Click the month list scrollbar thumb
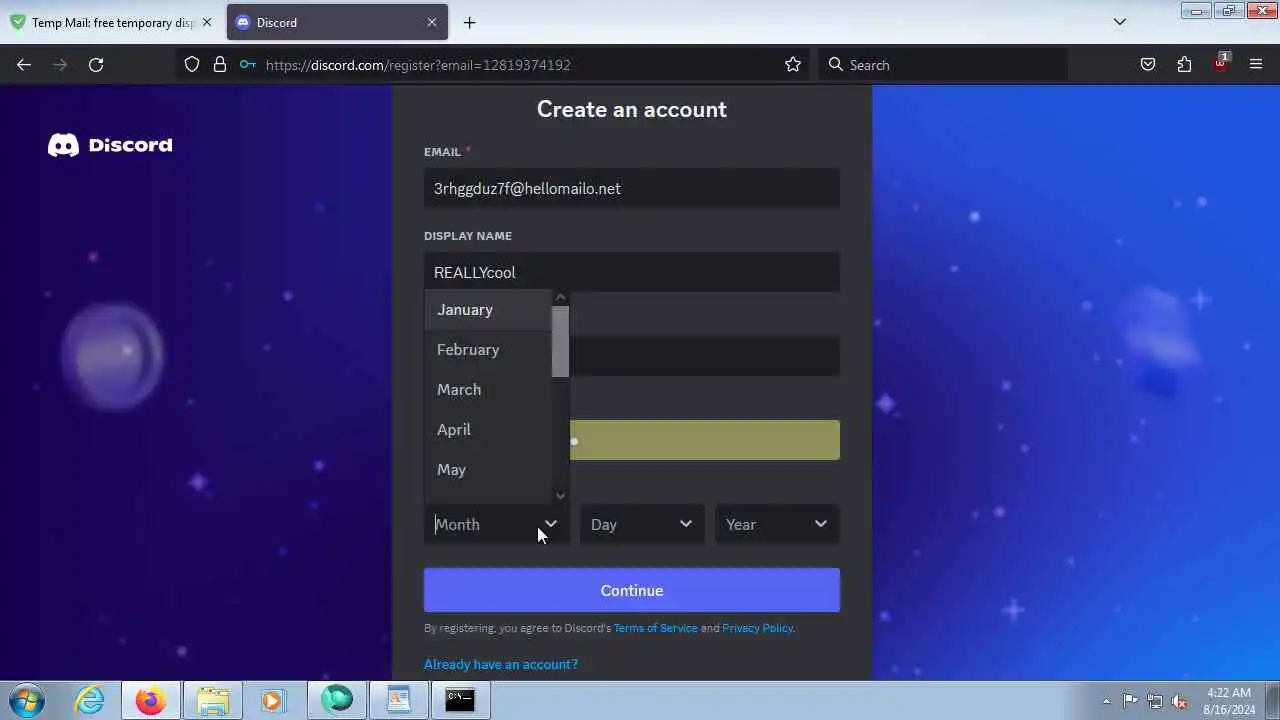Screen dimensions: 1280x720 pos(560,342)
